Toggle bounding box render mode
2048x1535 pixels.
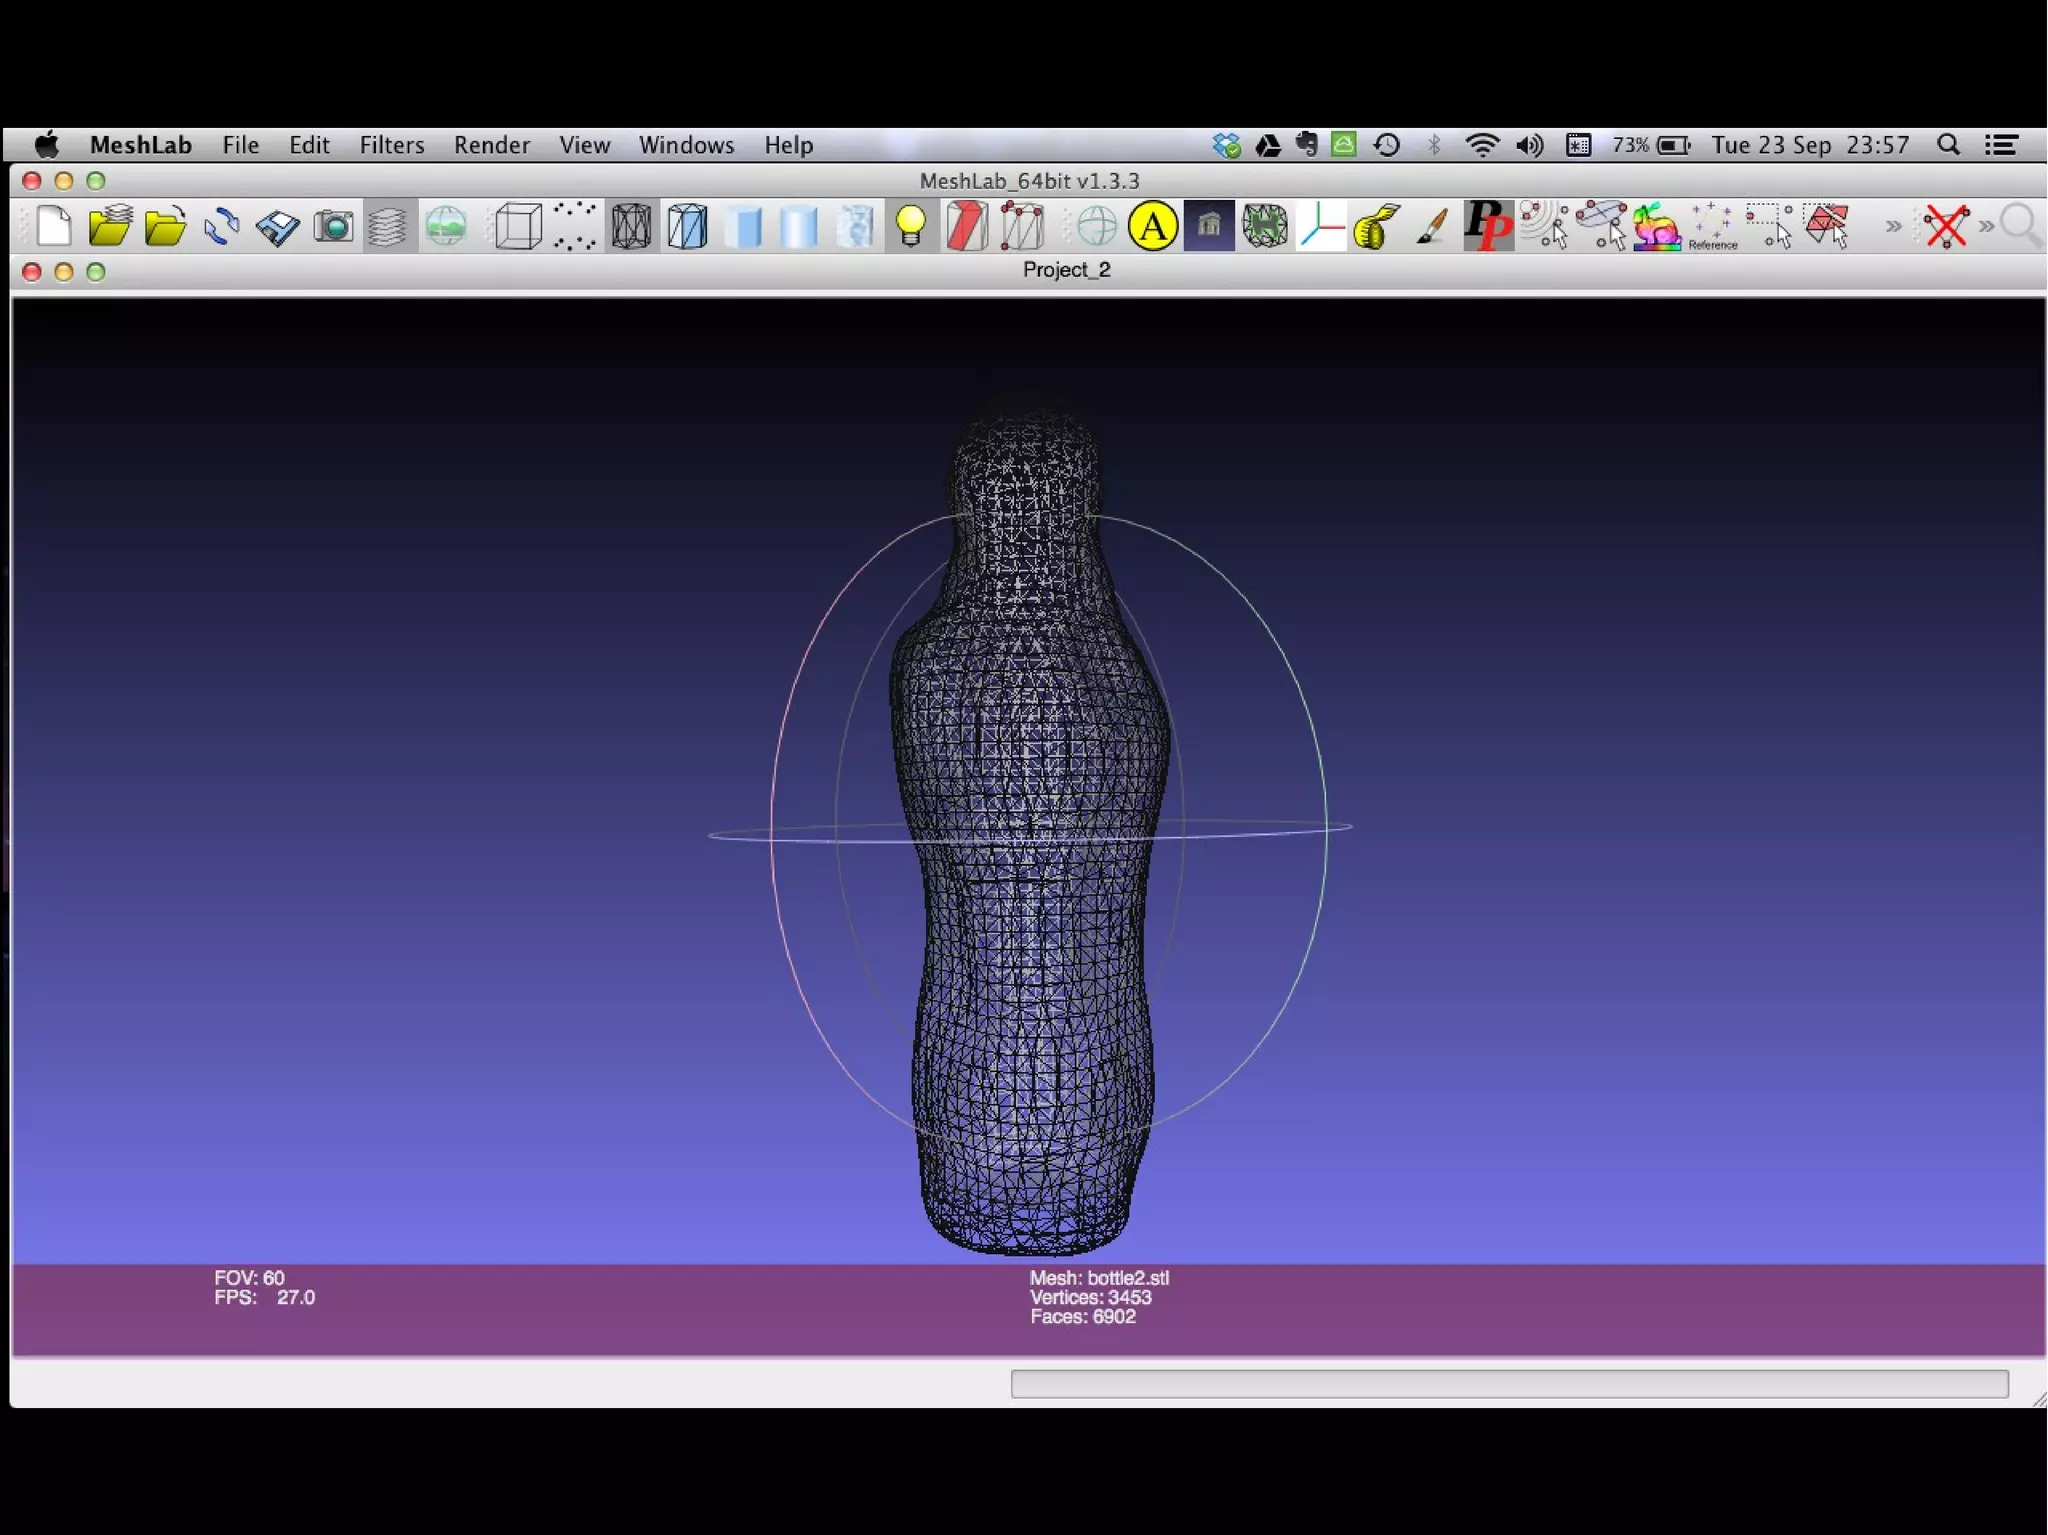click(x=518, y=226)
